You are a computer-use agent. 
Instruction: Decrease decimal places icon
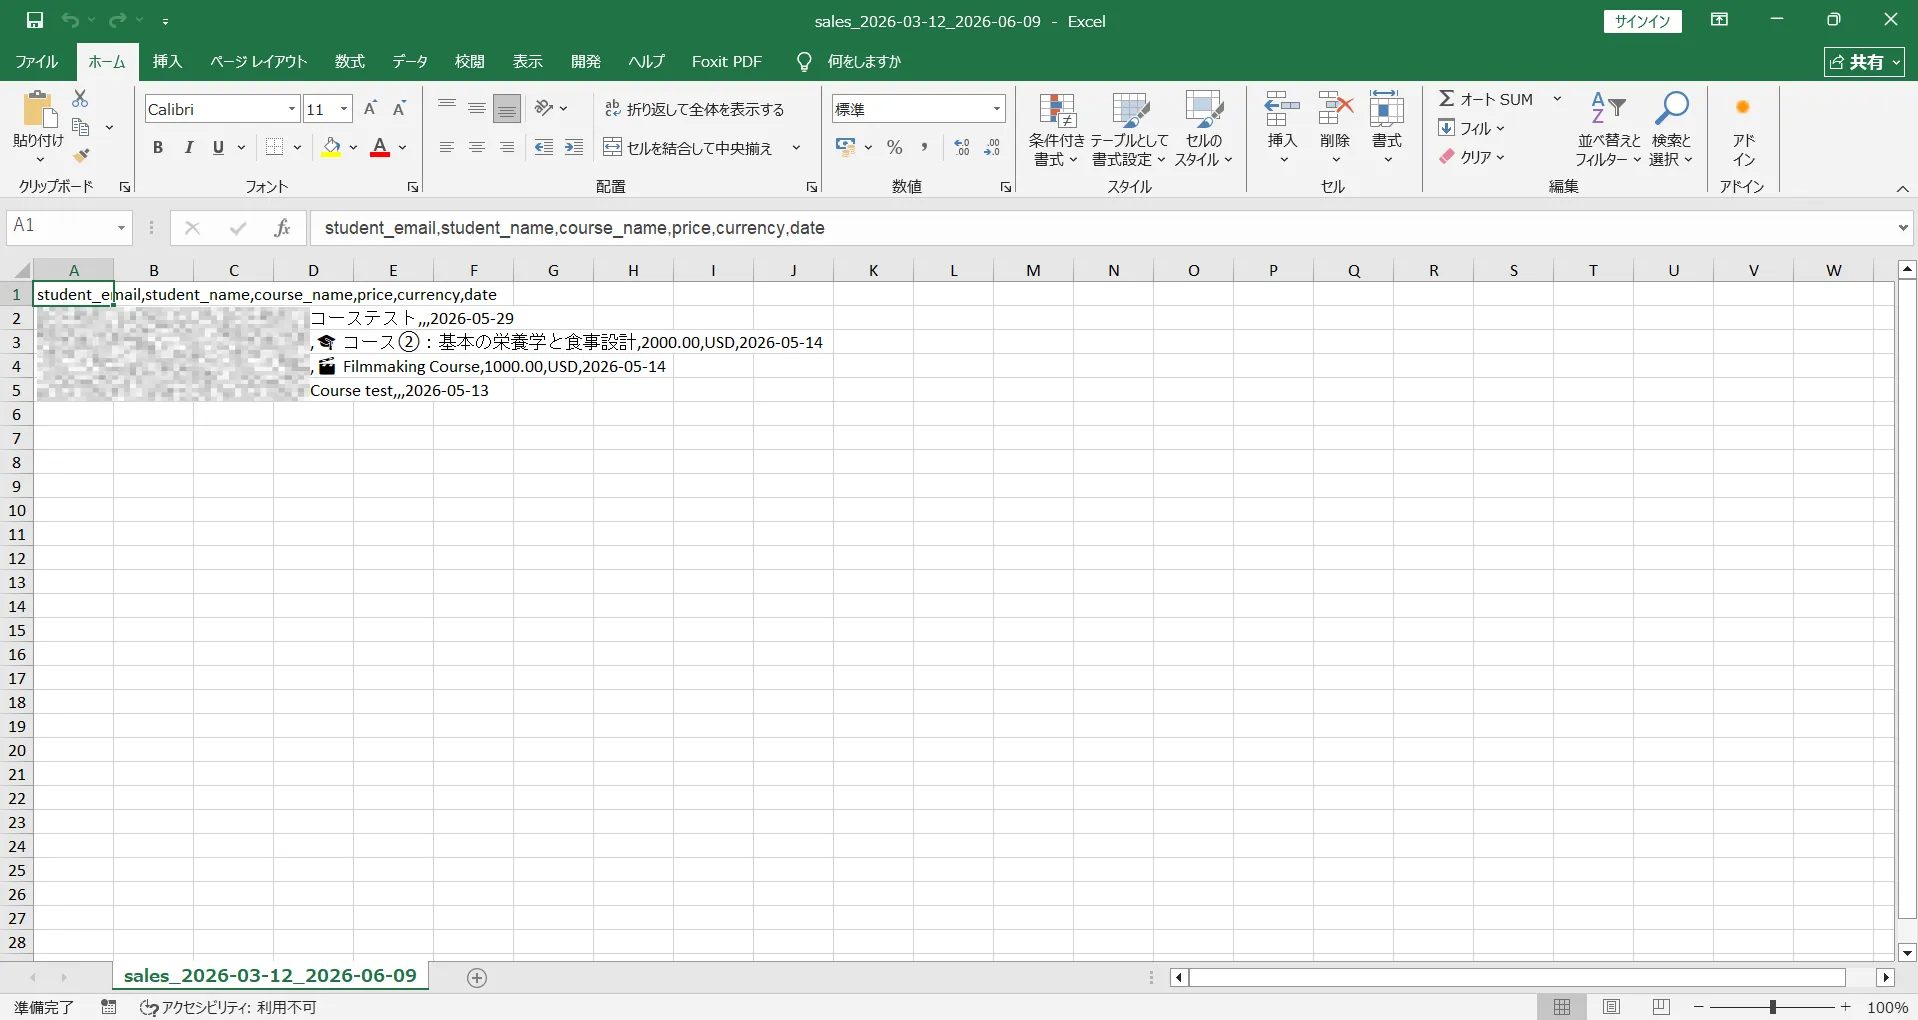click(992, 148)
